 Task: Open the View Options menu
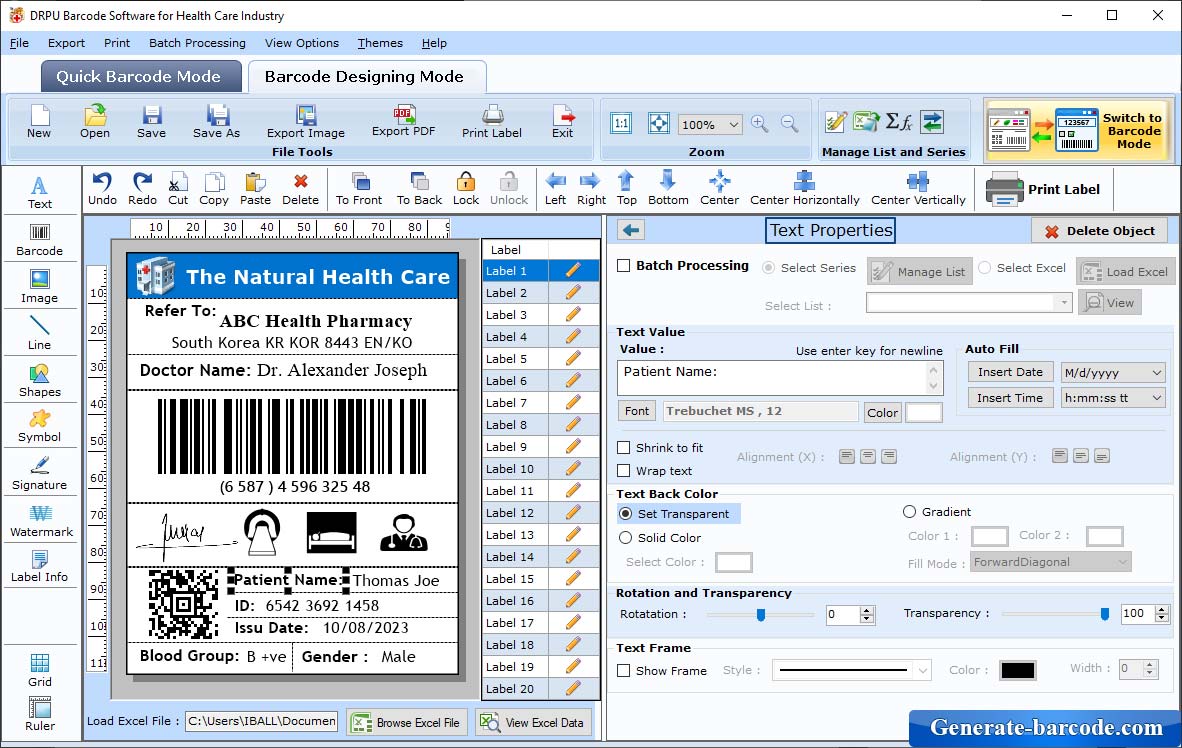(x=302, y=43)
